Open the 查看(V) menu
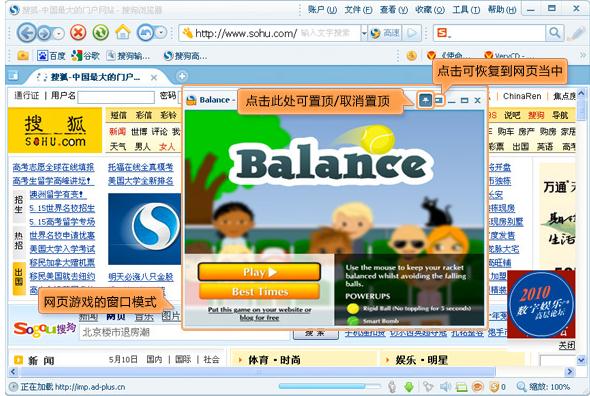 394,9
